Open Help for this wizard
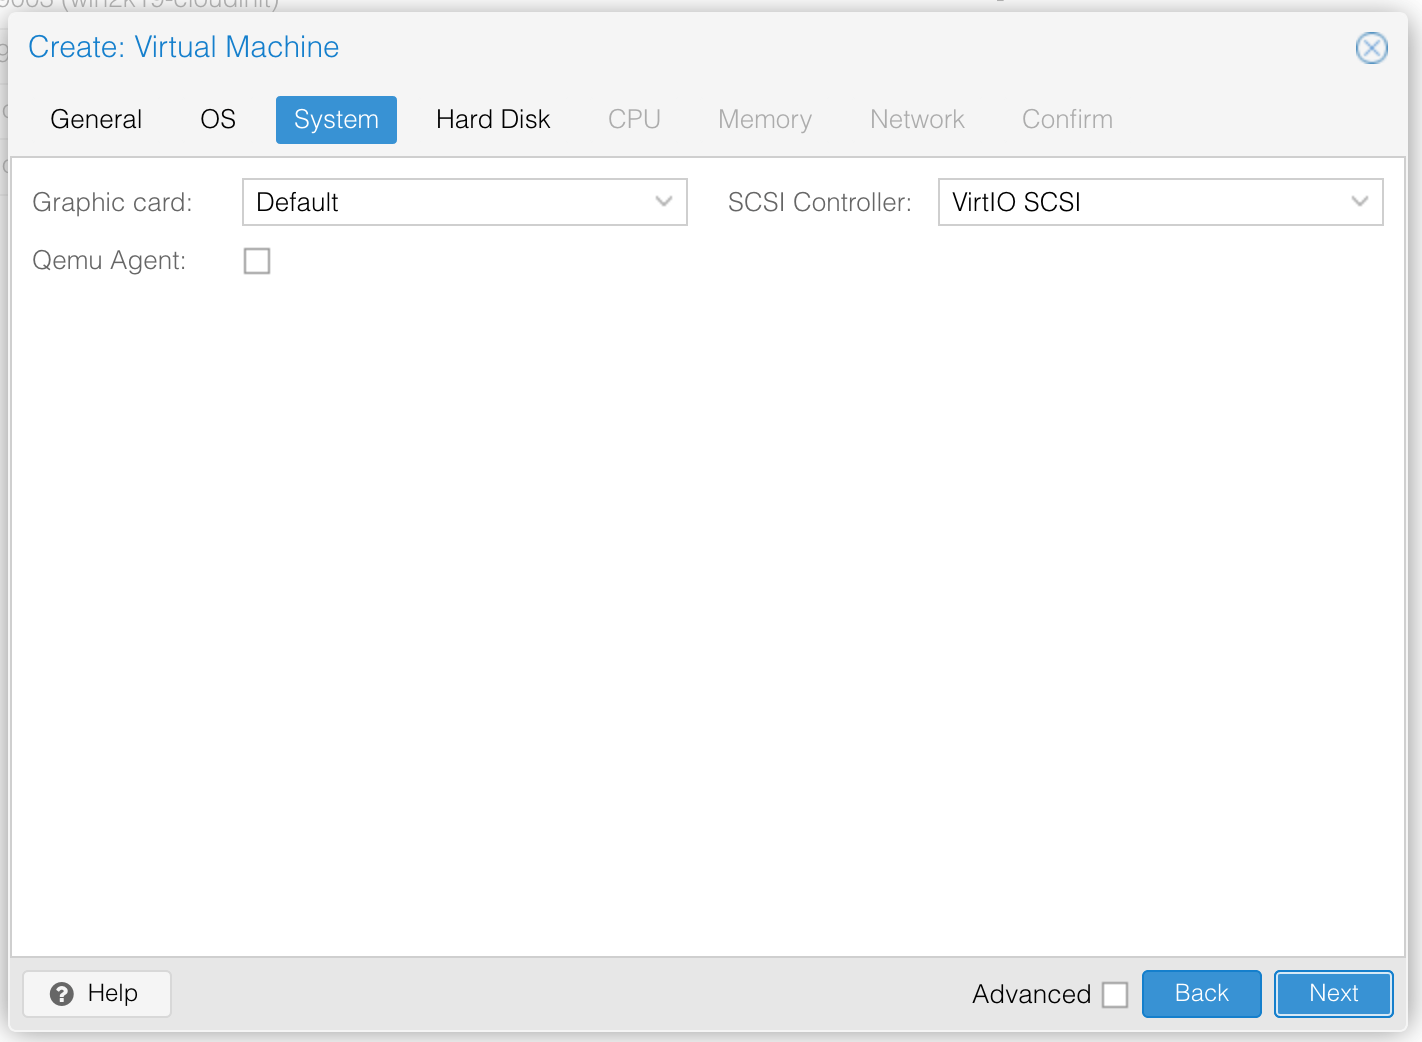 (x=96, y=993)
